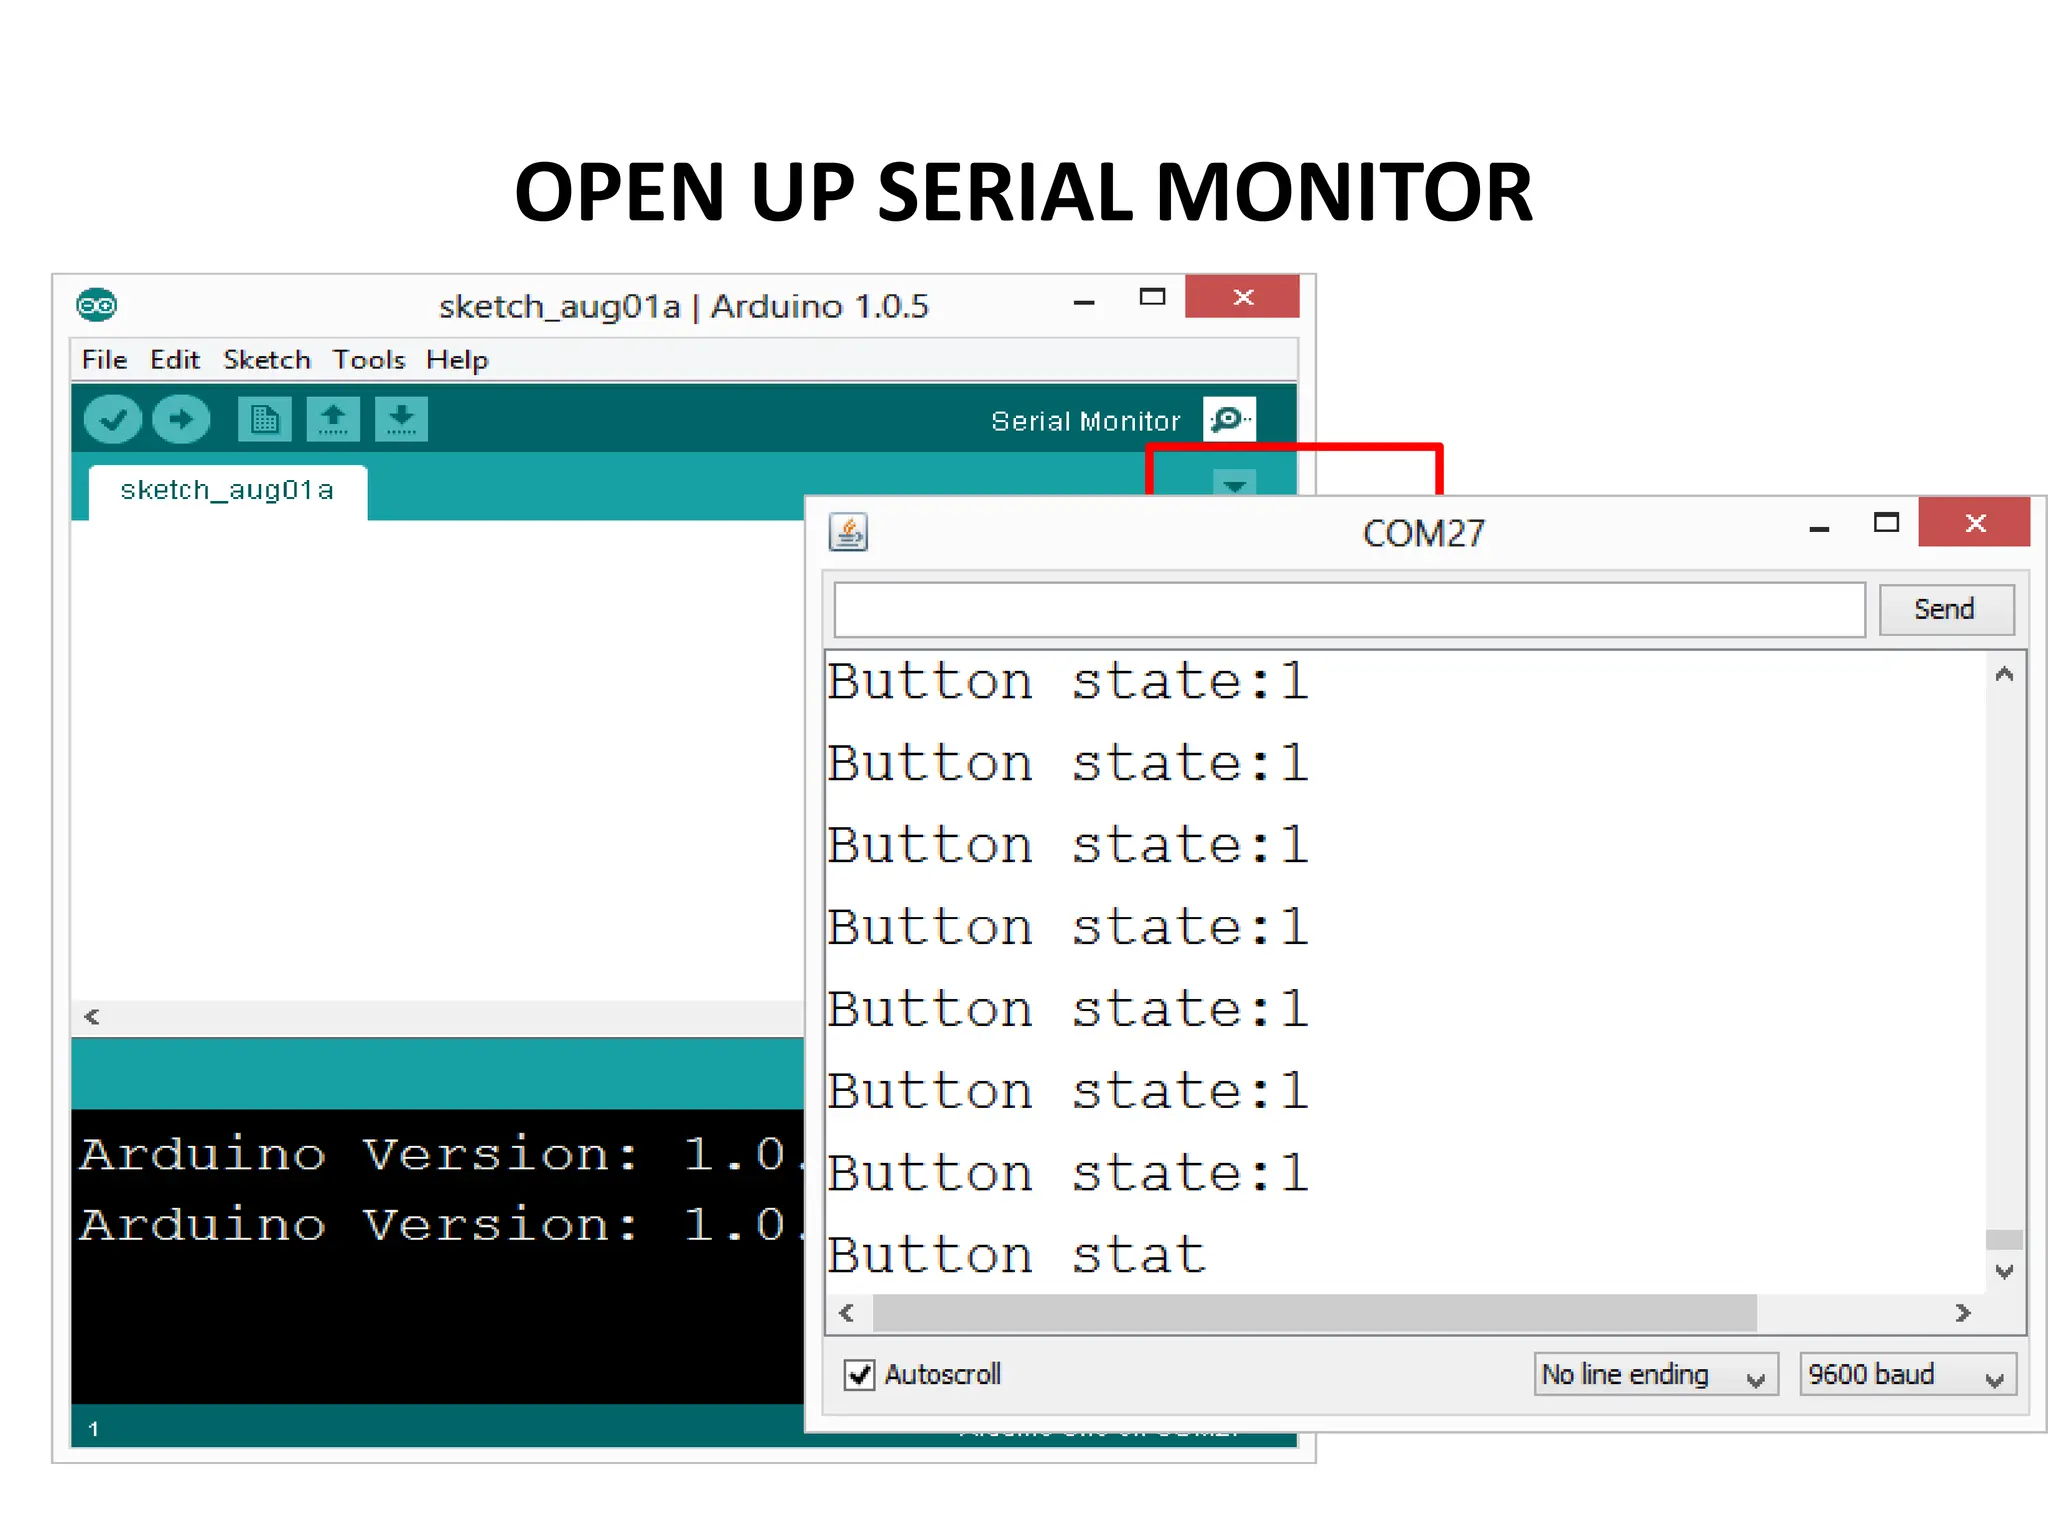Open the Sketch menu

[266, 360]
